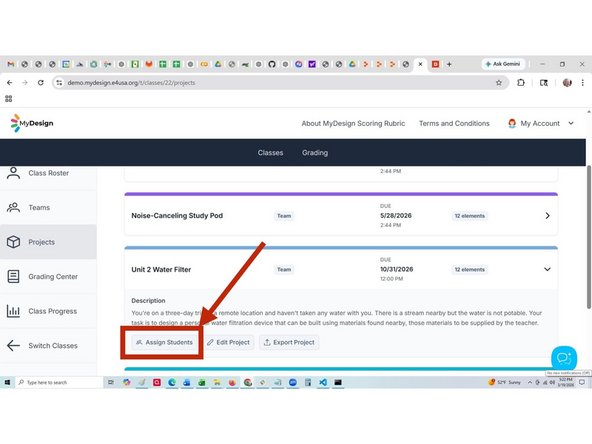Open Class Progress chart icon
Viewport: 592px width, 444px height.
[14, 311]
